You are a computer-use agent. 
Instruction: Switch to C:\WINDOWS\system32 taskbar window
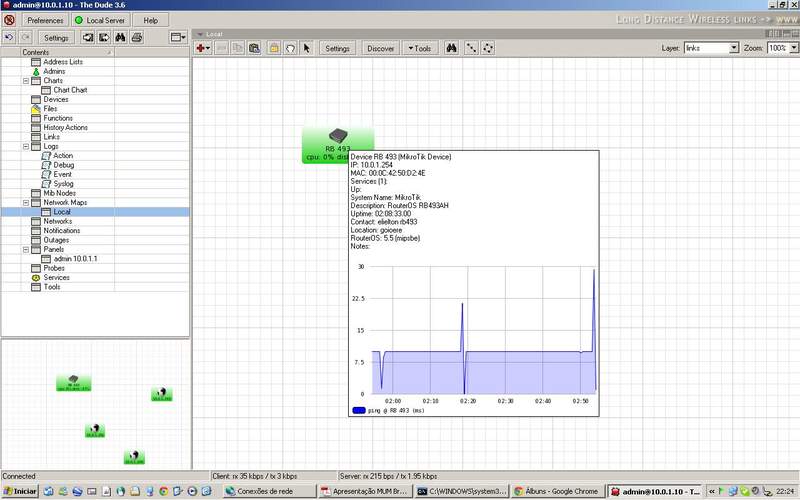[x=462, y=491]
